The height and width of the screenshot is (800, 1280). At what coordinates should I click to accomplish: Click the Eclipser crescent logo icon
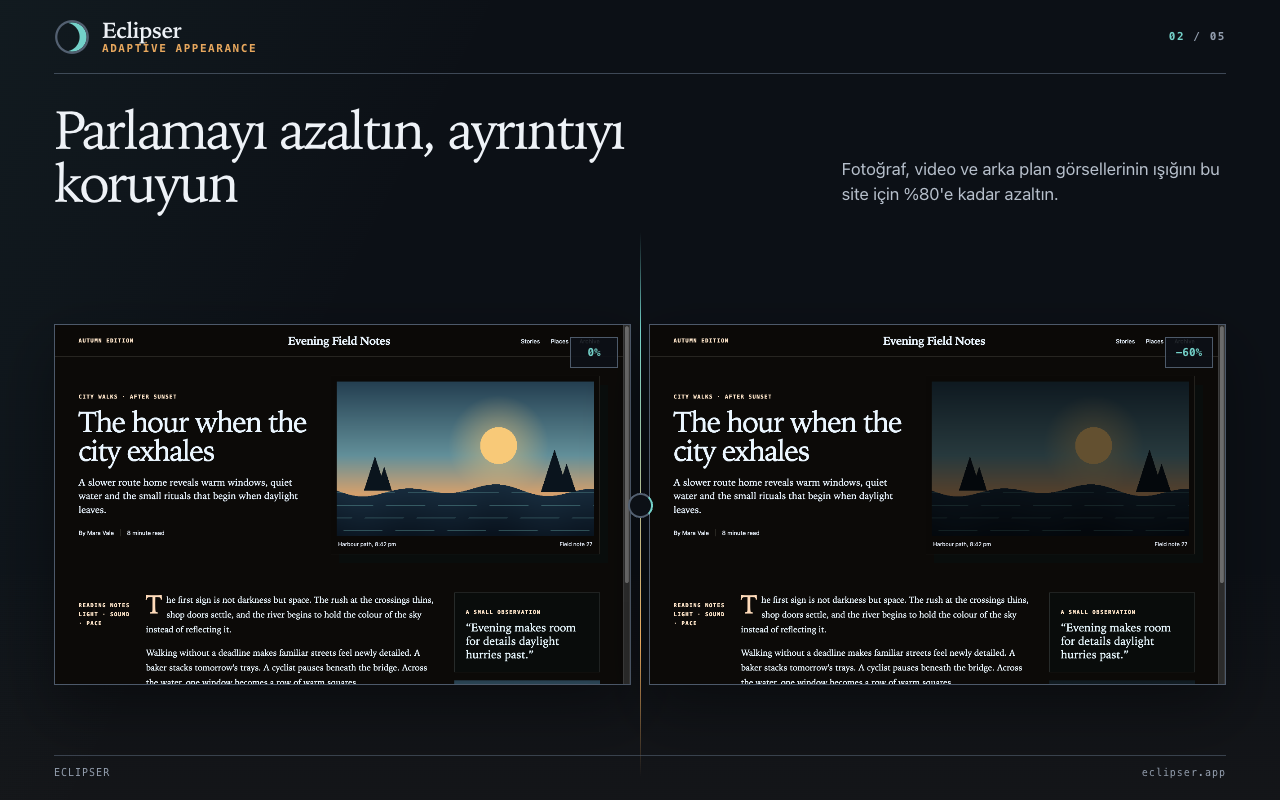[72, 37]
